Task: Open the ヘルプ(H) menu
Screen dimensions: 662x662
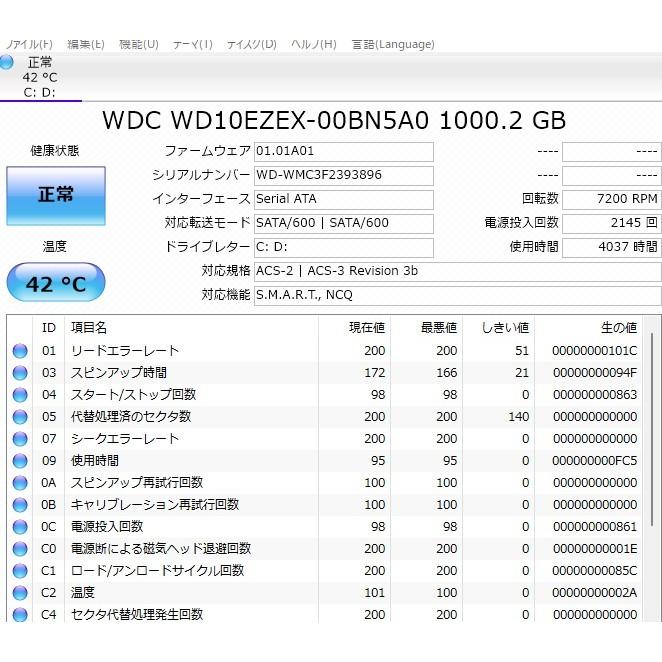Action: [x=314, y=44]
